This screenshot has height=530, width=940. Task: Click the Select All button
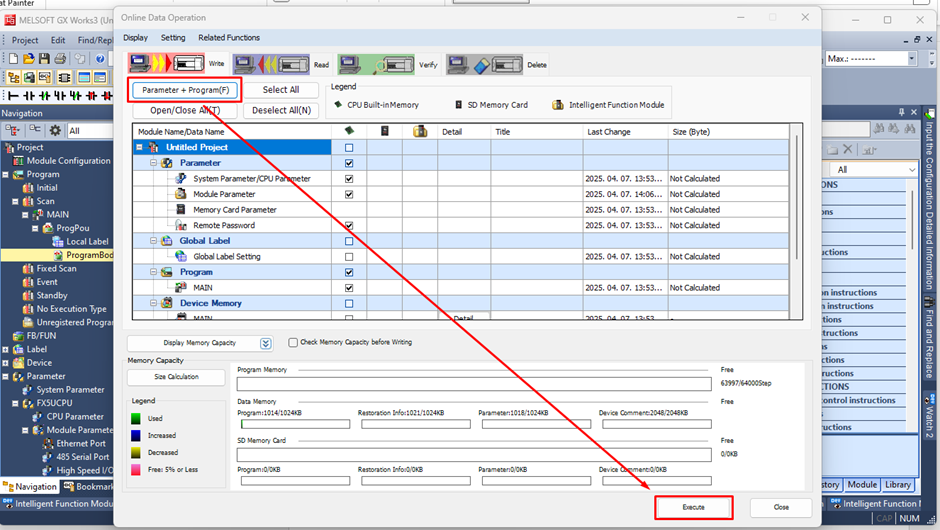tap(281, 89)
